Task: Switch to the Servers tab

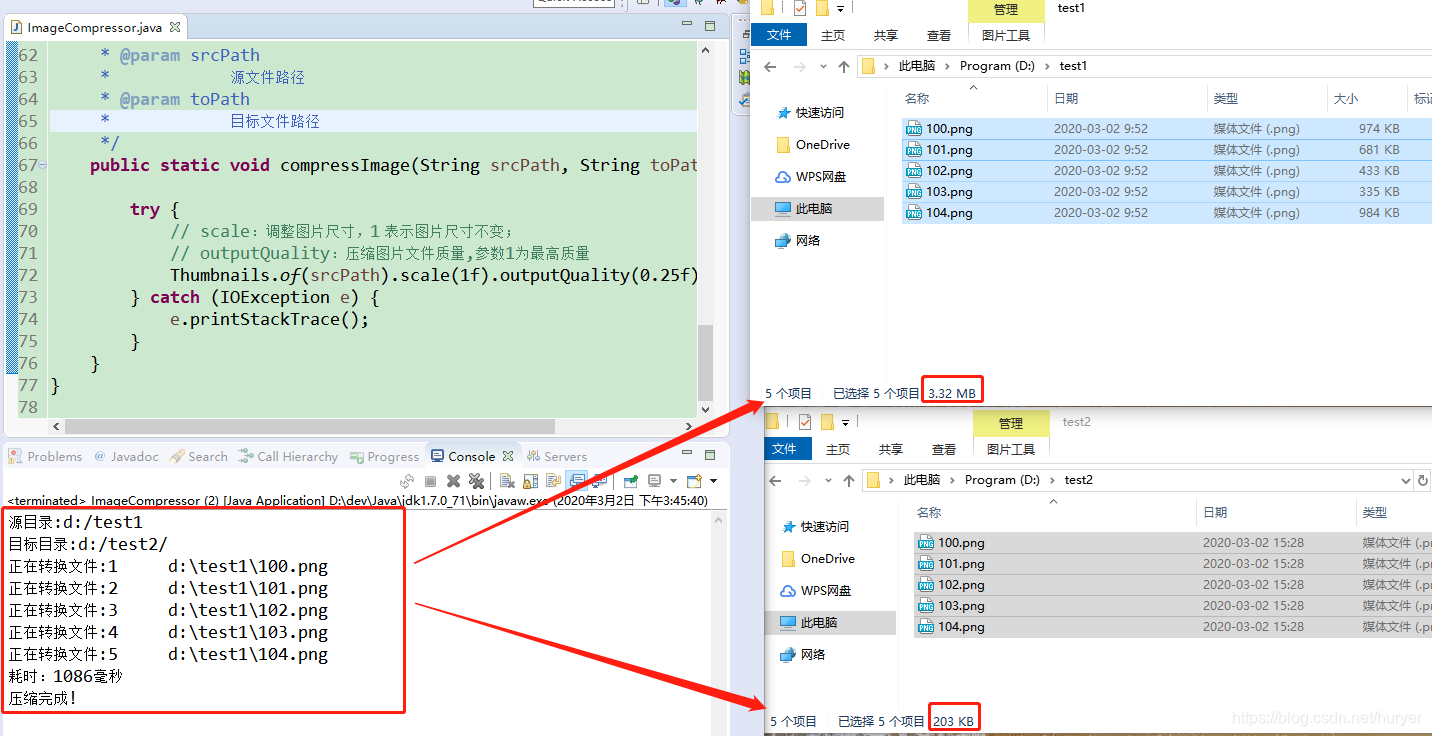Action: 557,456
